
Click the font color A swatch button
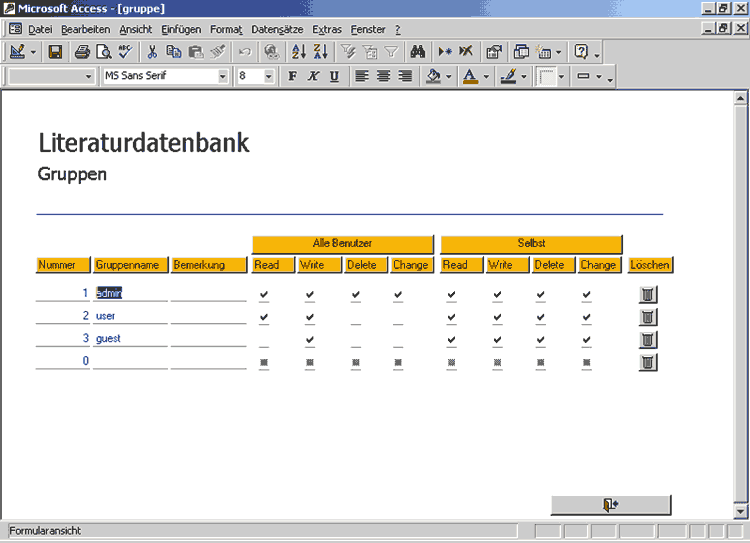point(470,76)
